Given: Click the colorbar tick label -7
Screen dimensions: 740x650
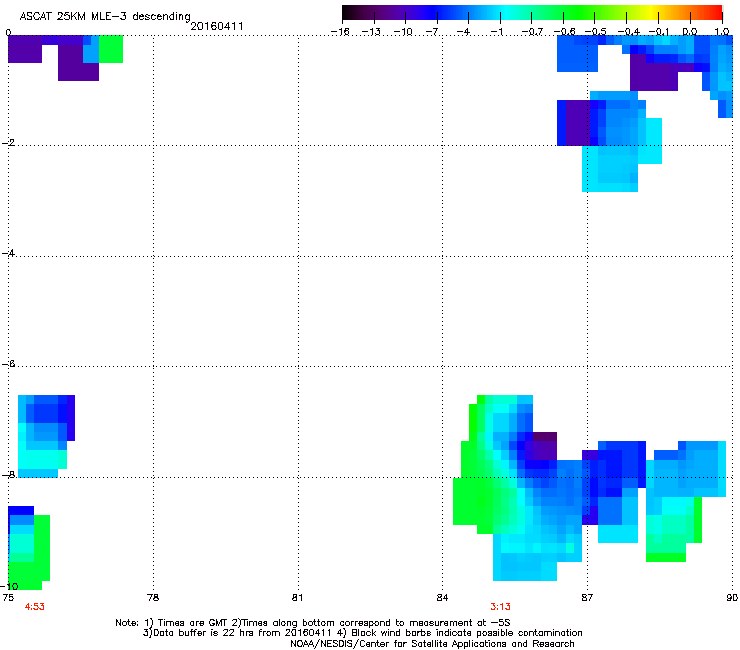Looking at the screenshot, I should click(x=434, y=32).
